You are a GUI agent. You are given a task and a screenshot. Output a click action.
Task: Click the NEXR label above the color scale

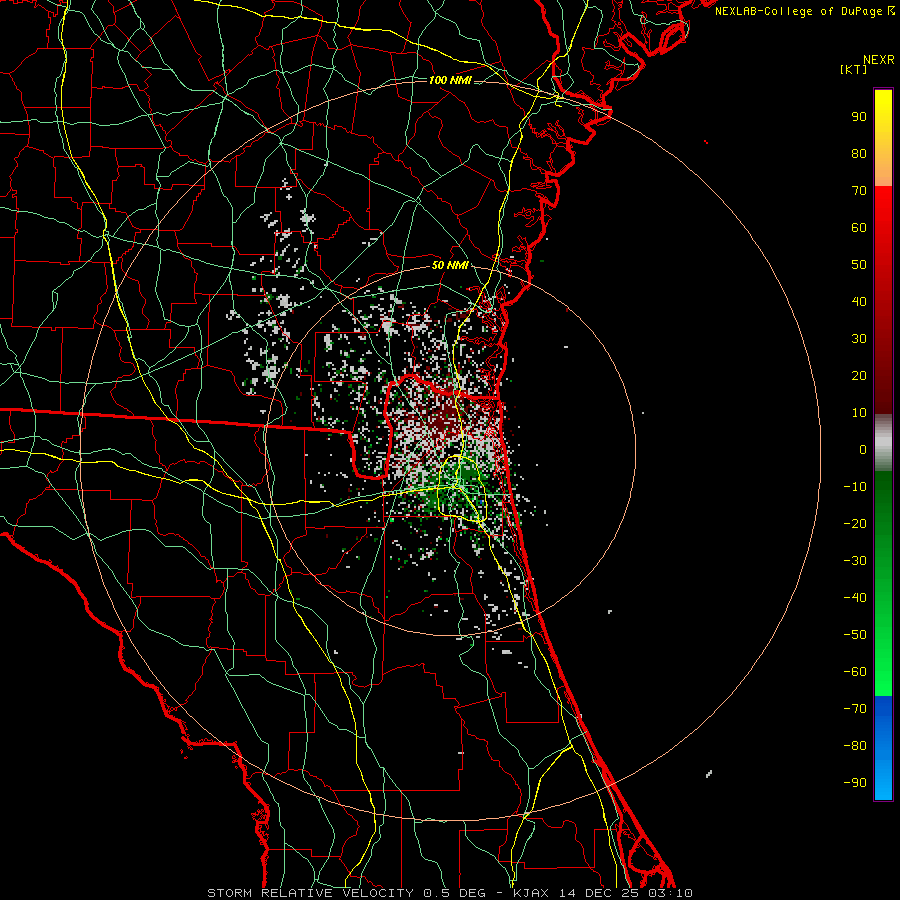[x=879, y=60]
